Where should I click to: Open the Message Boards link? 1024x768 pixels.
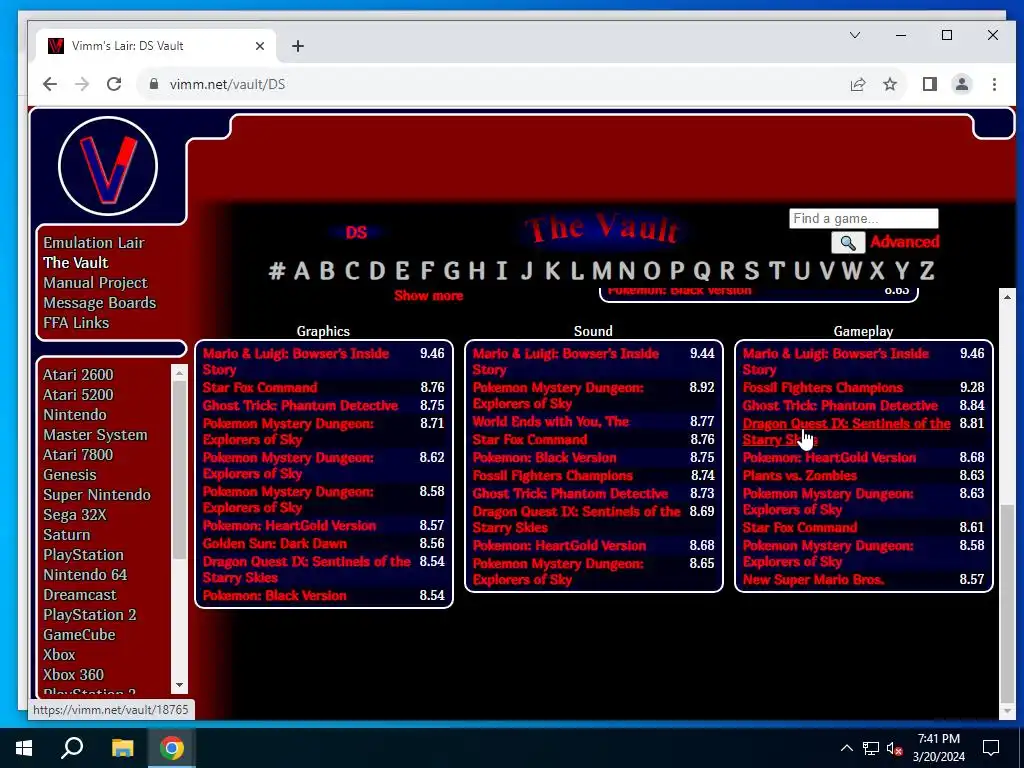click(x=100, y=303)
